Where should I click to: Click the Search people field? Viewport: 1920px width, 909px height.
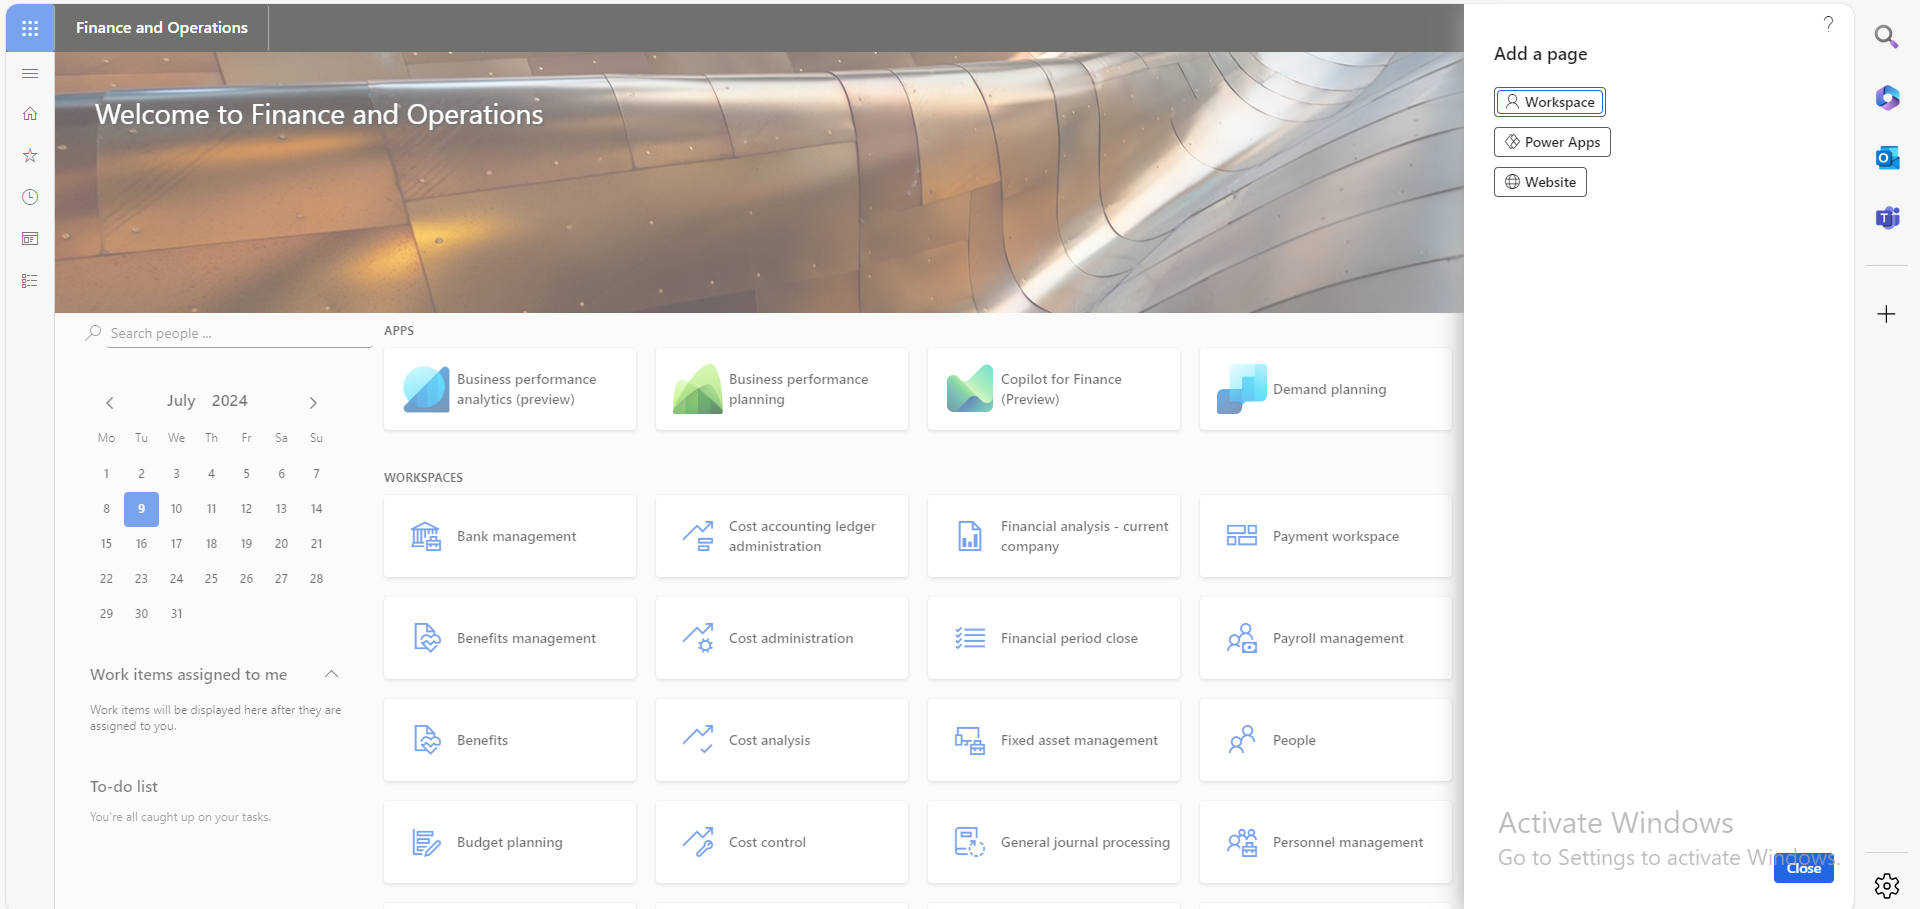(236, 333)
